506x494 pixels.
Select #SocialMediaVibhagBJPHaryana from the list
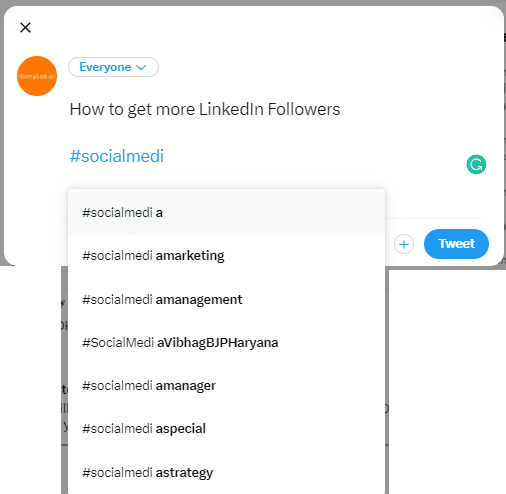226,342
